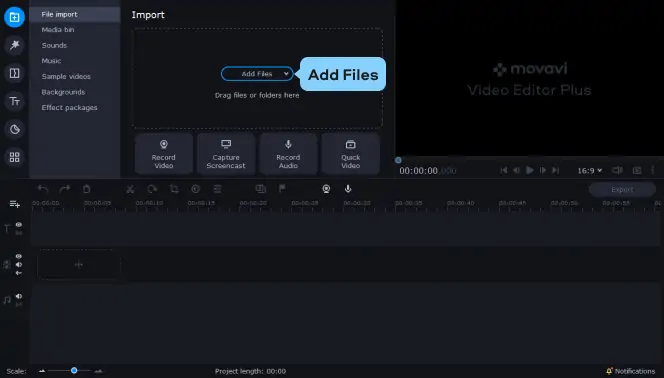
Task: Adjust the timeline Scale slider
Action: (x=74, y=371)
